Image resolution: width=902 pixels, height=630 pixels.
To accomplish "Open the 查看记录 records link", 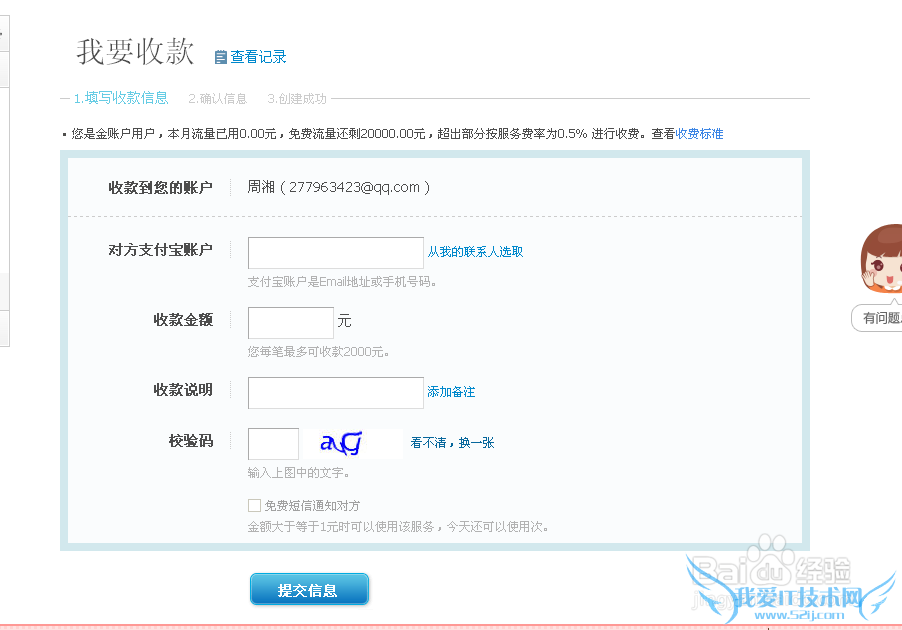I will 258,57.
